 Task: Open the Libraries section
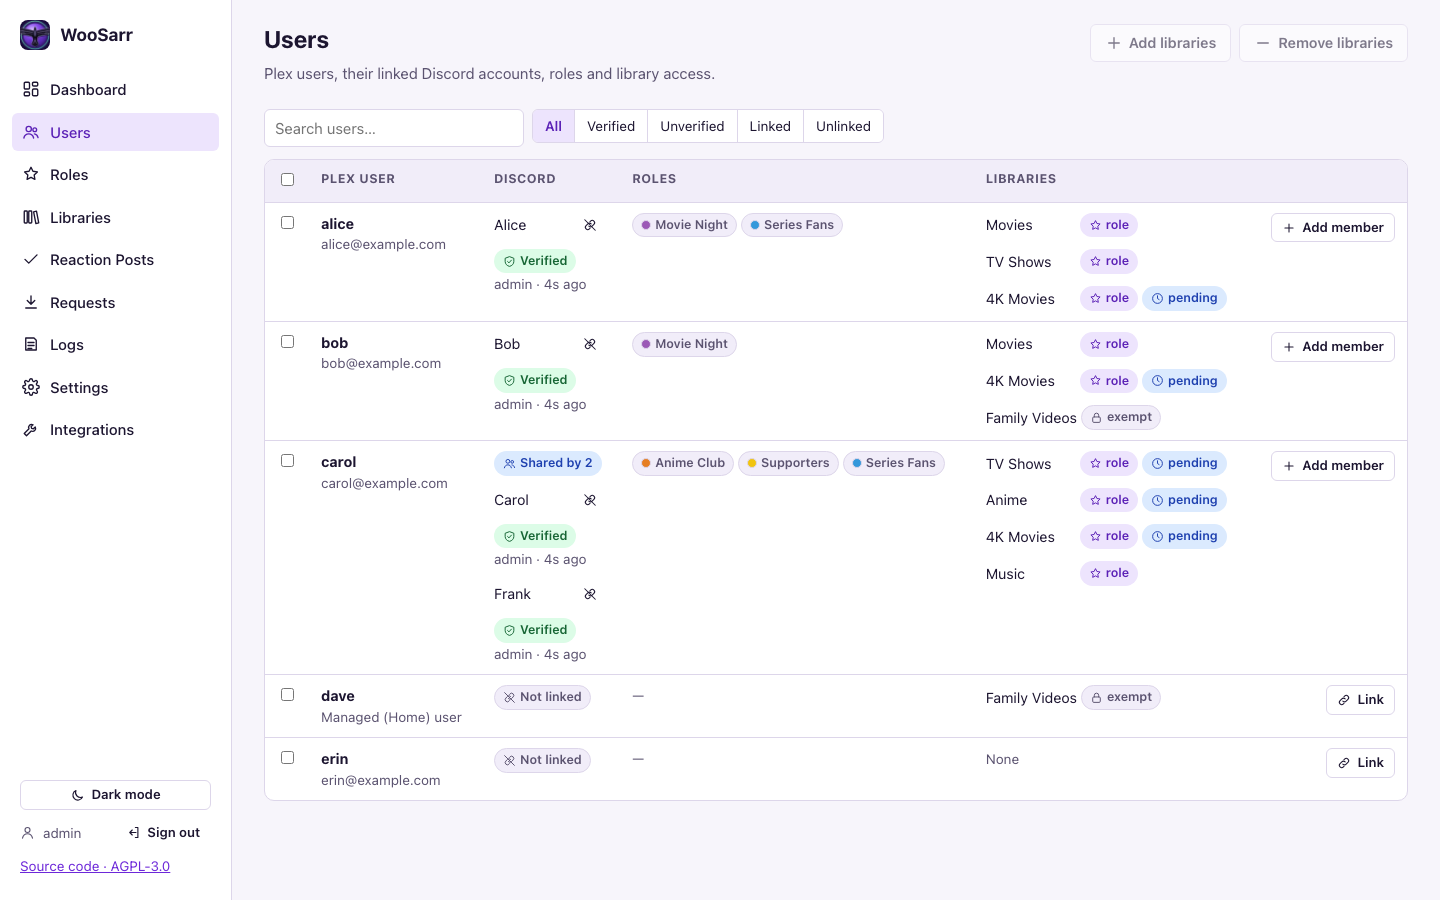point(115,218)
